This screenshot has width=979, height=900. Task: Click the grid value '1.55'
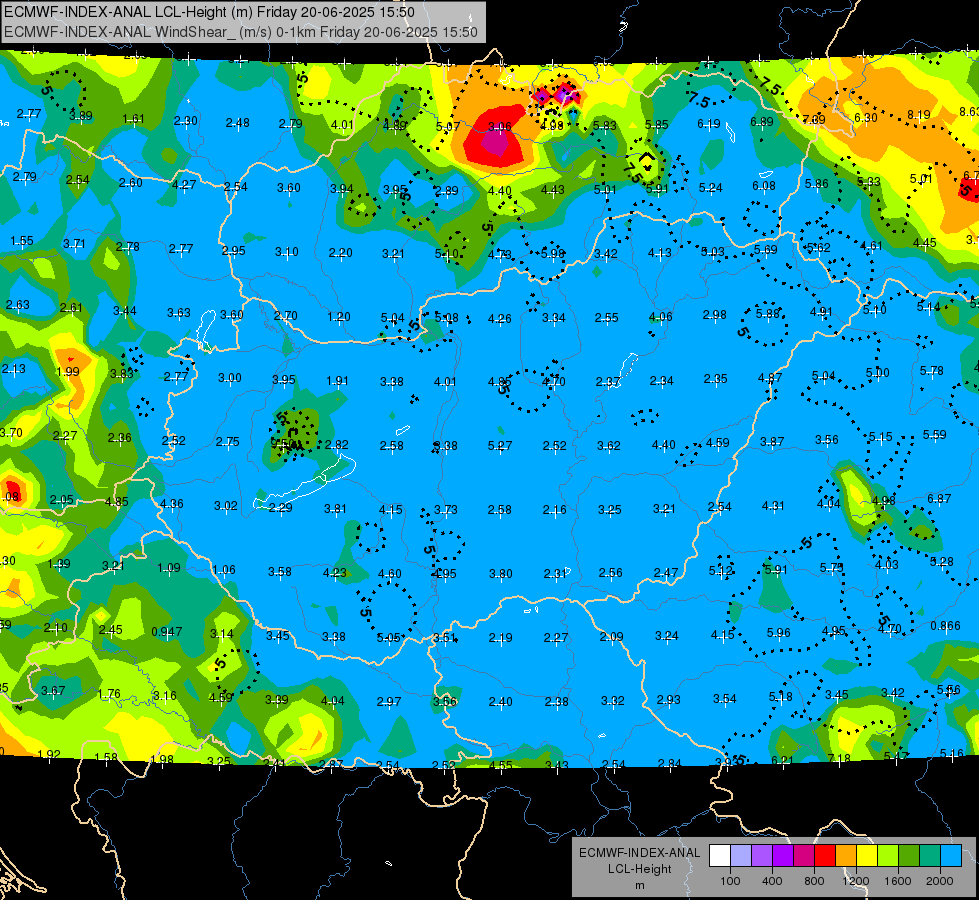[x=22, y=240]
